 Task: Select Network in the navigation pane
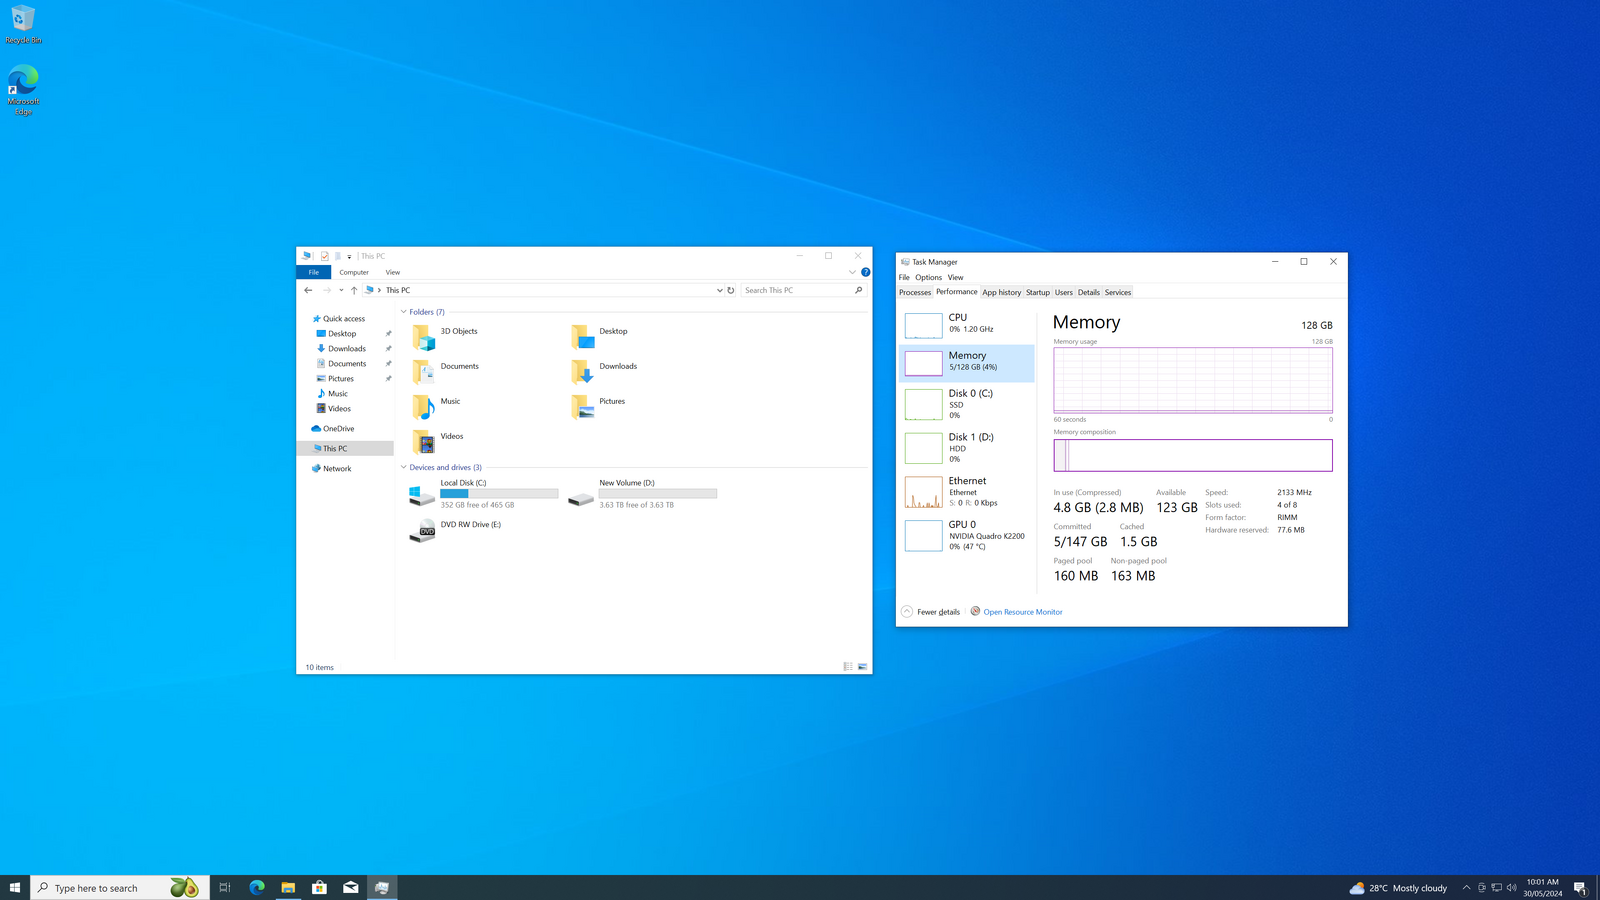click(337, 469)
